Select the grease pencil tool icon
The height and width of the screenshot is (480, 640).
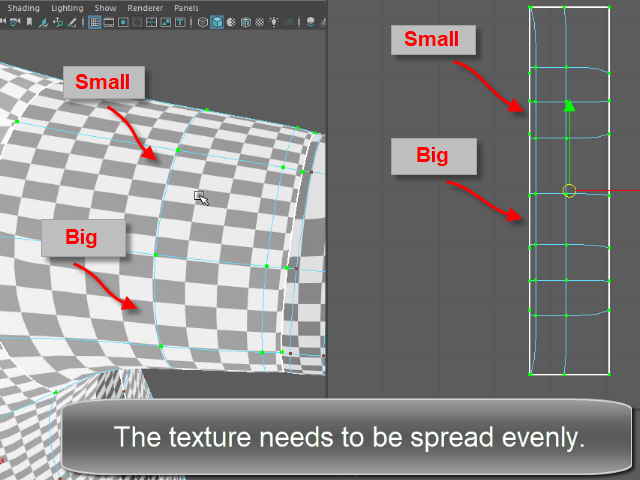click(x=73, y=21)
